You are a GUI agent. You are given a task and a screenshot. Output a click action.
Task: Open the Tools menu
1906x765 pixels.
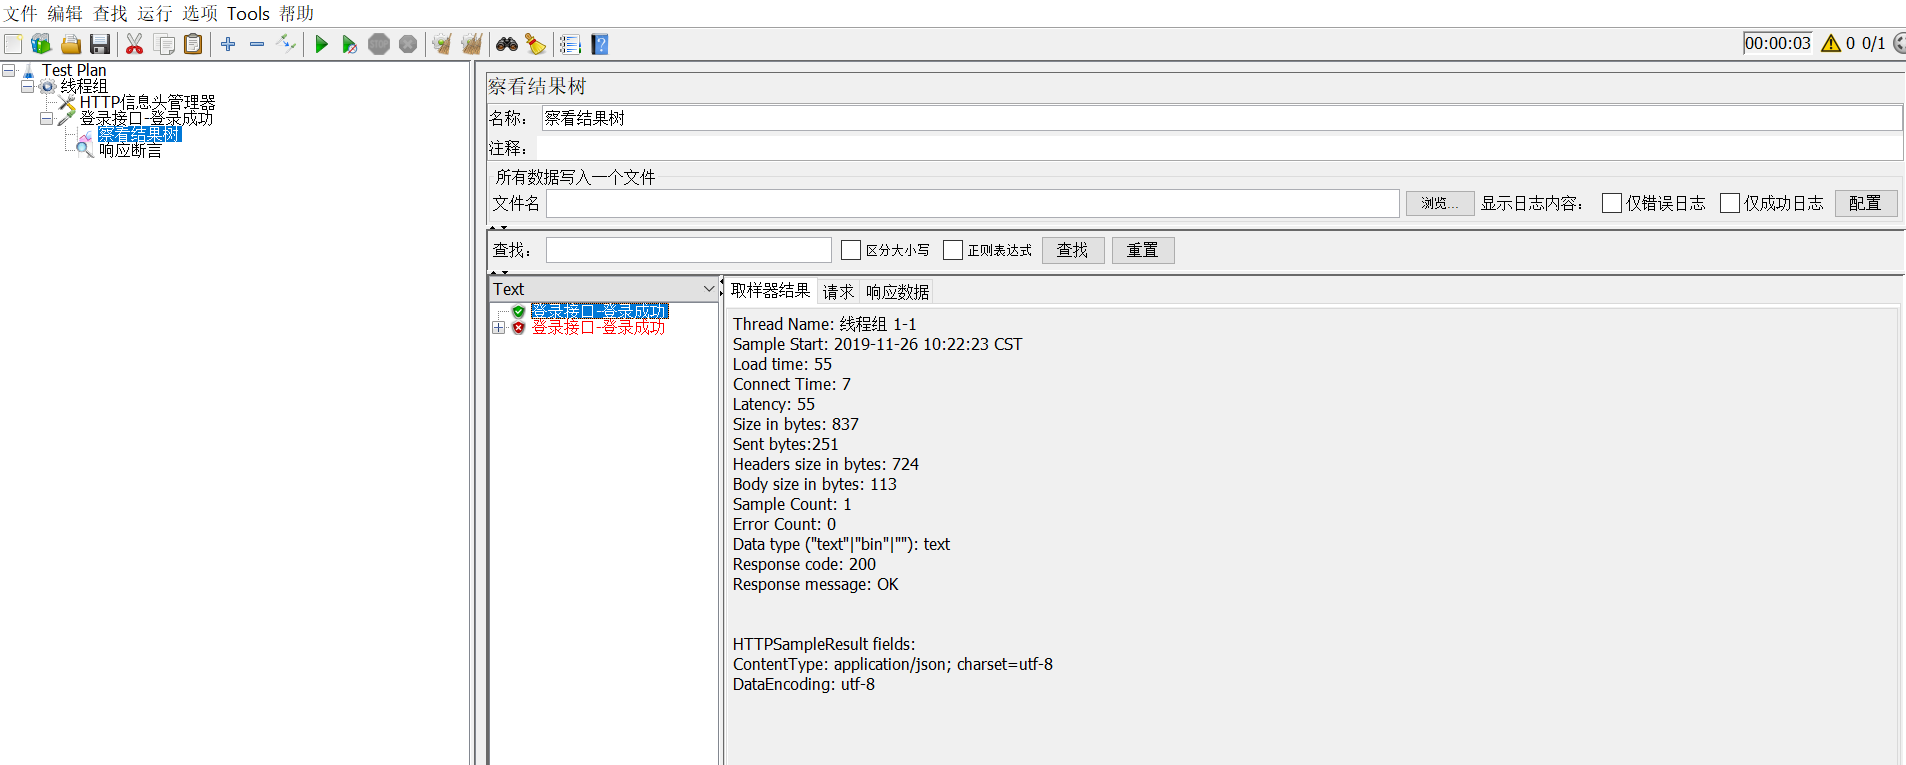coord(248,13)
